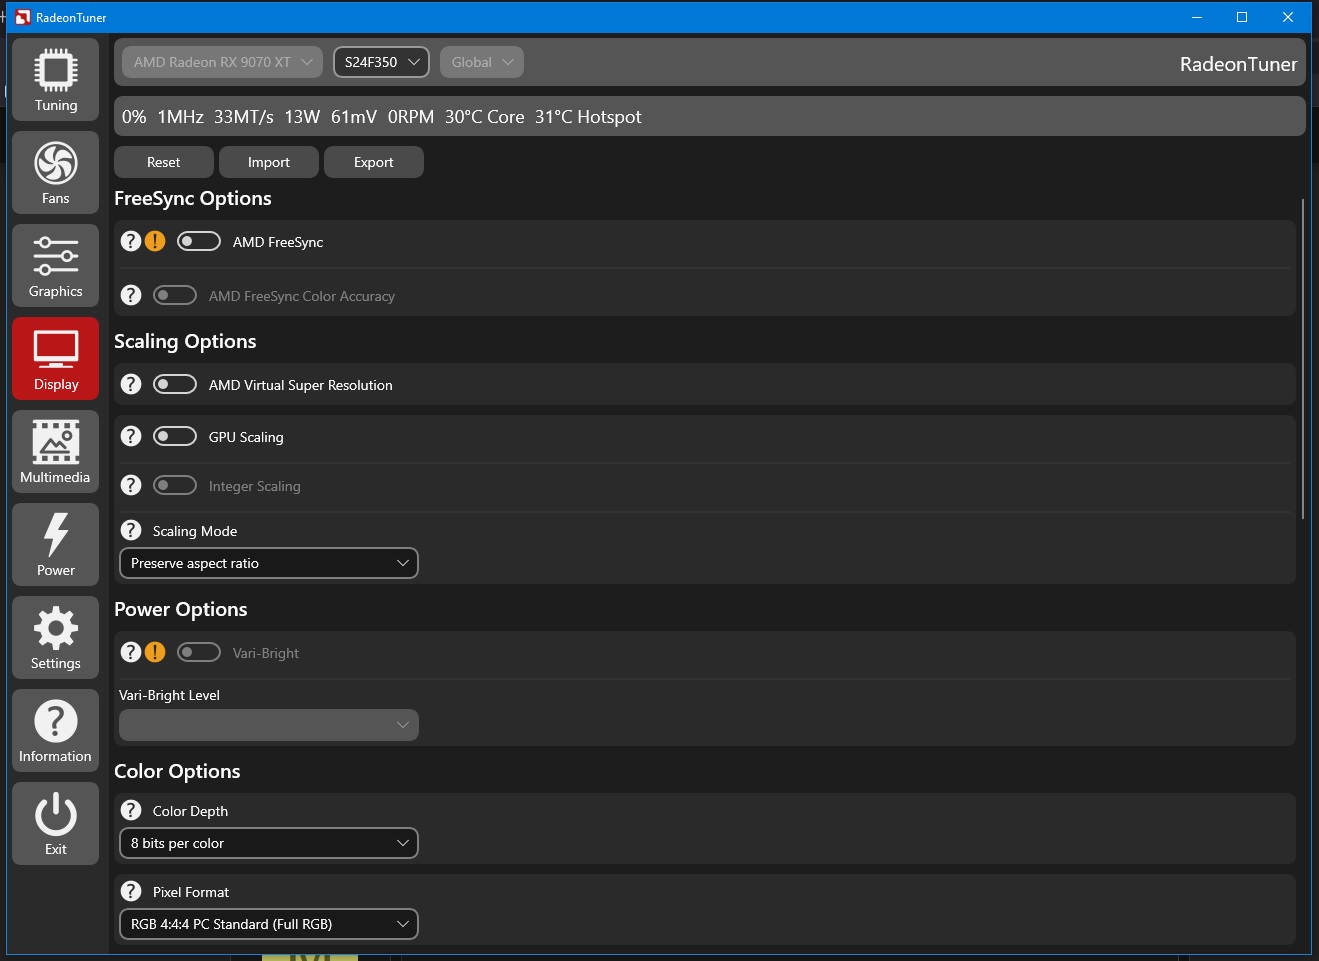This screenshot has height=961, width=1319.
Task: Select the Display monitor section
Action: [x=56, y=358]
